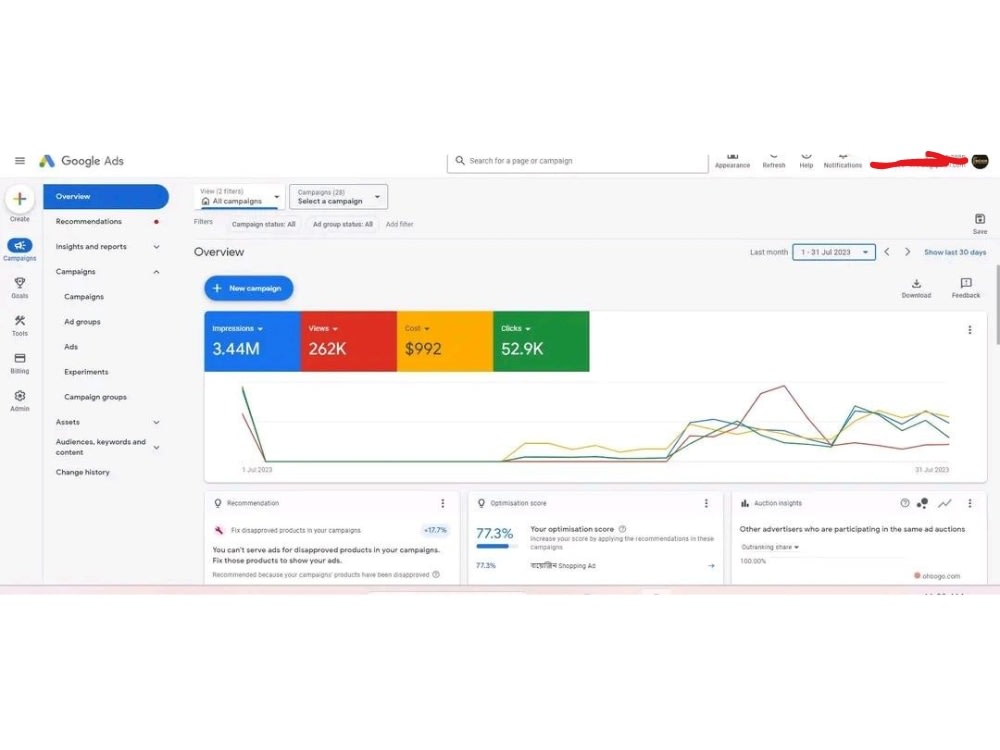Click Add filter
This screenshot has height=750, width=1000.
399,224
